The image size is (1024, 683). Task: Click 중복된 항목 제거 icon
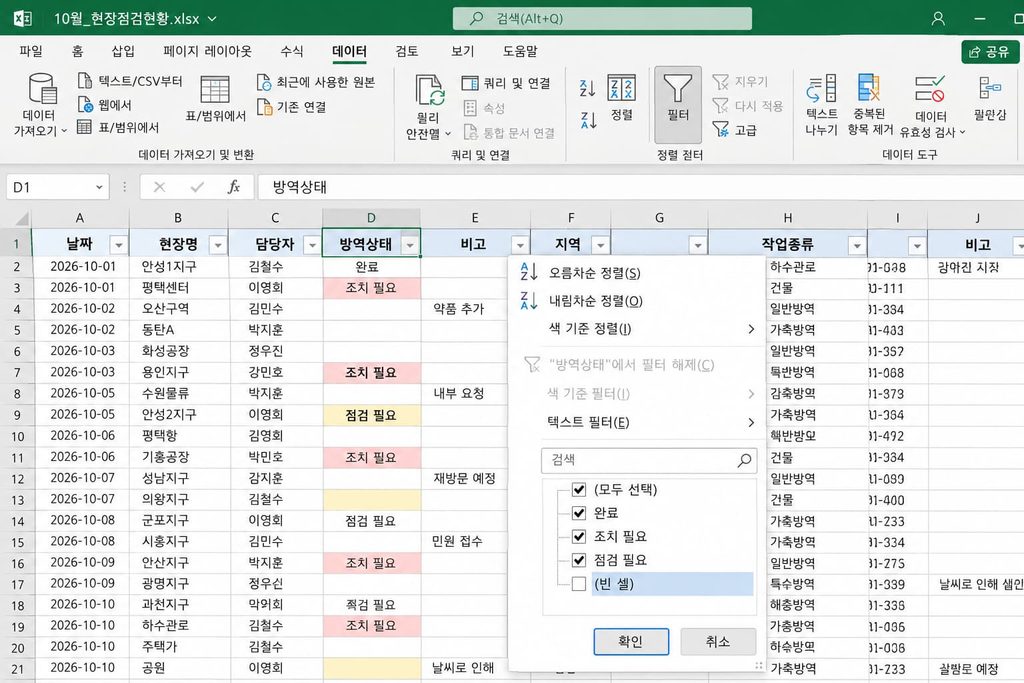click(x=869, y=88)
